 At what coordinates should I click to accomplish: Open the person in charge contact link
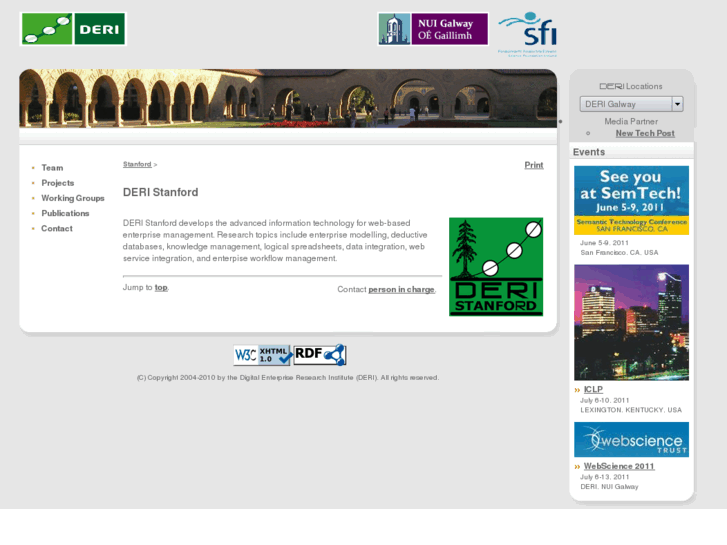(401, 289)
